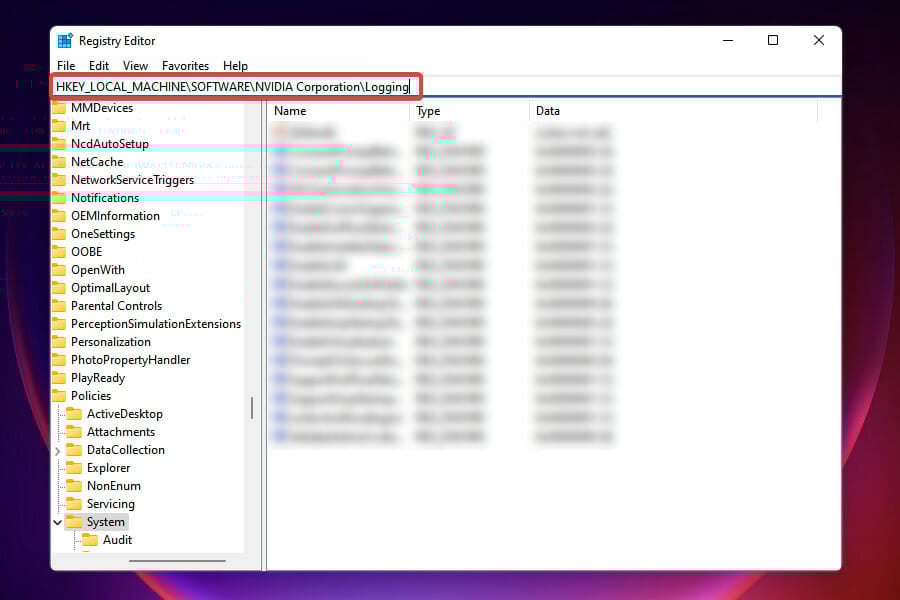
Task: Select the OpenWith folder icon
Action: tap(59, 270)
